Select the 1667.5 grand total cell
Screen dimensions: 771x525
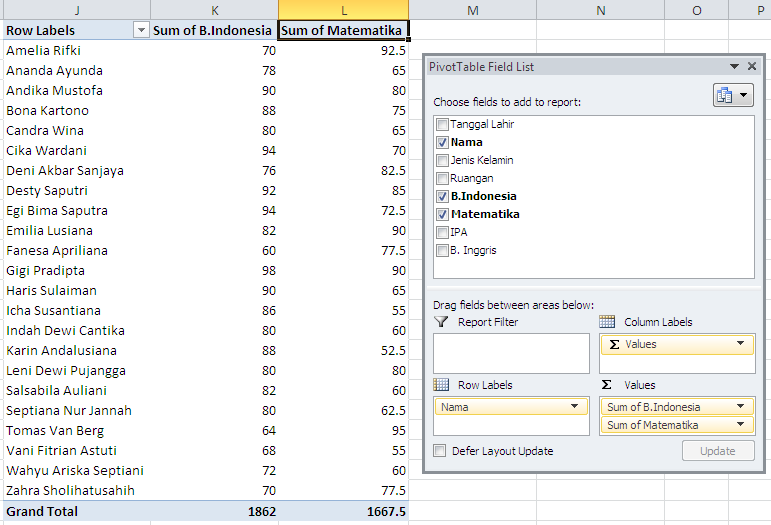343,511
